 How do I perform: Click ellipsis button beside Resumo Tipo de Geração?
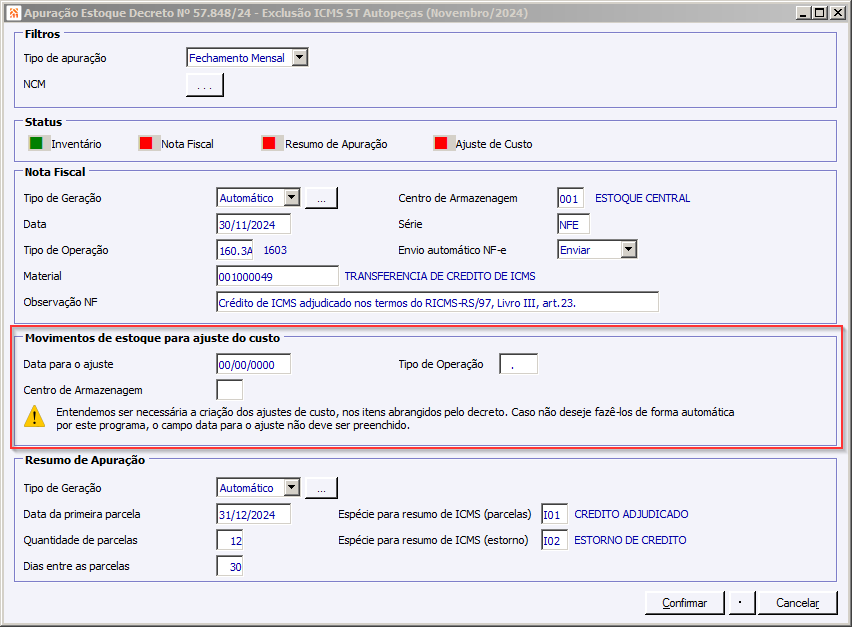pyautogui.click(x=321, y=488)
